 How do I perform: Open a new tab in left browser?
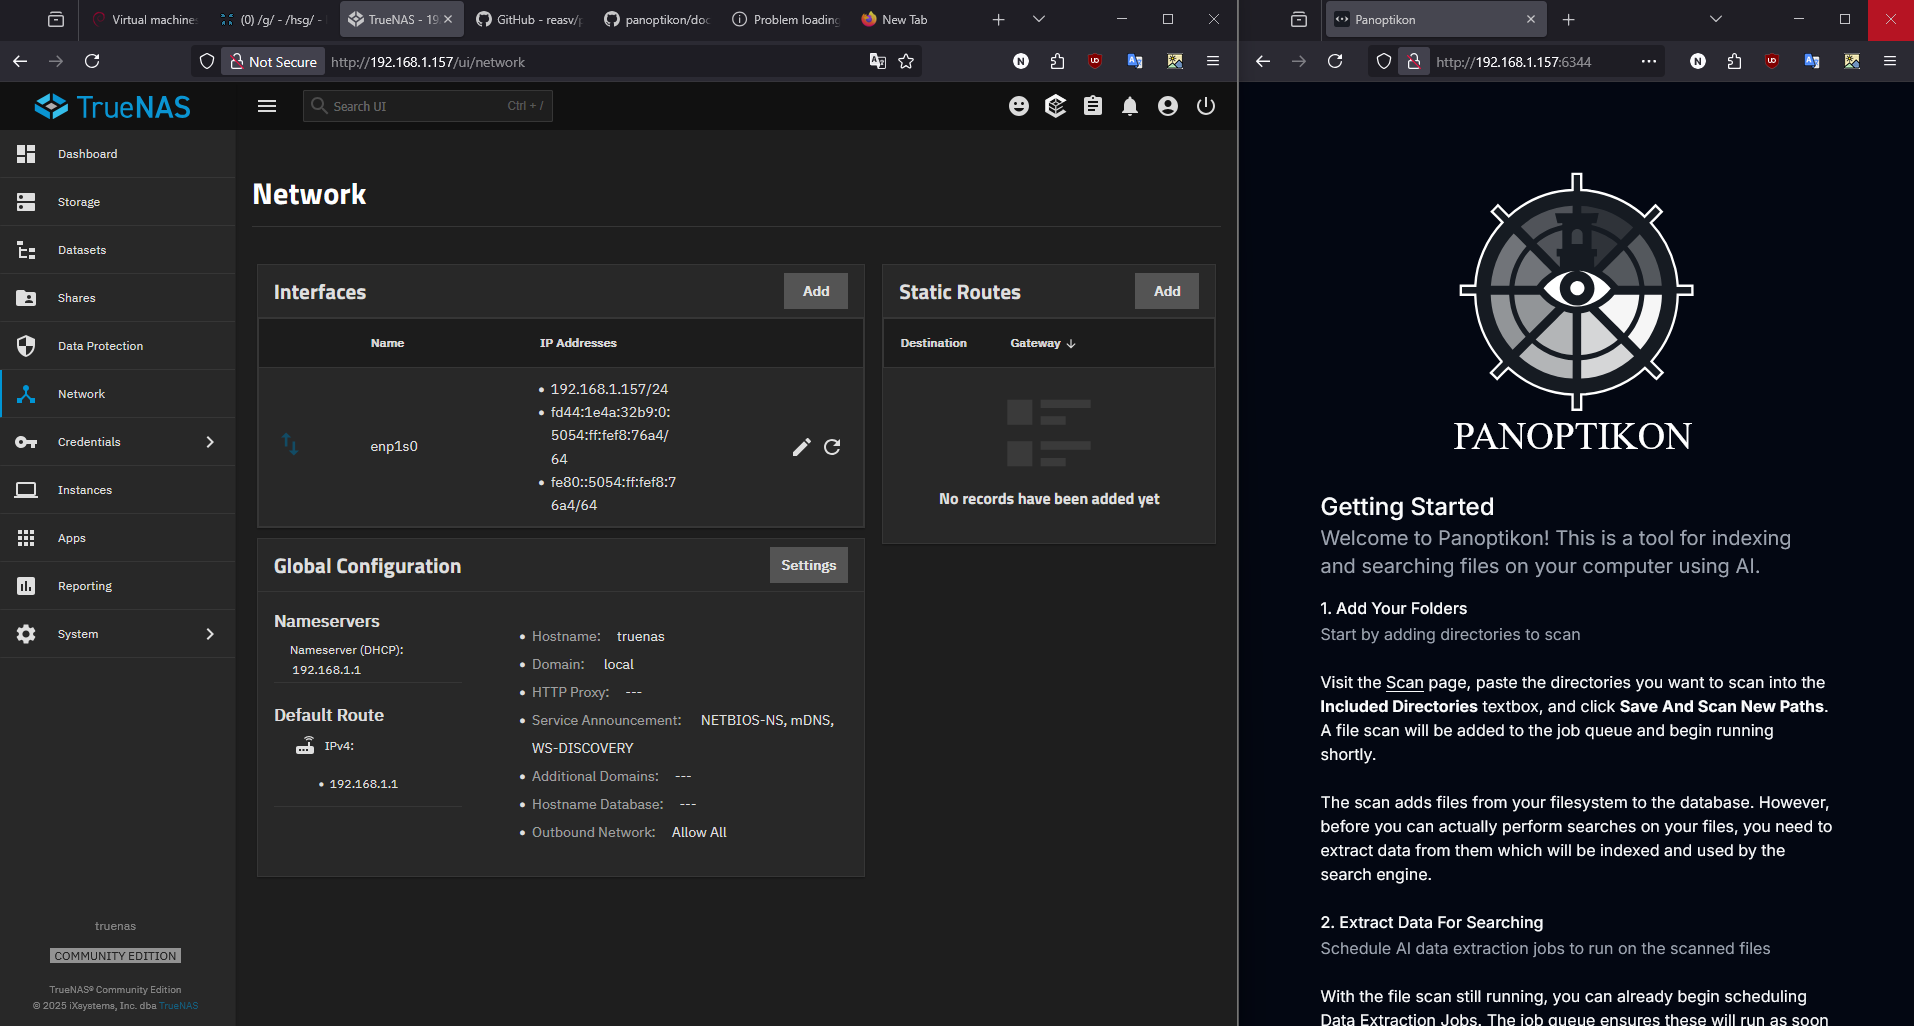coord(998,19)
